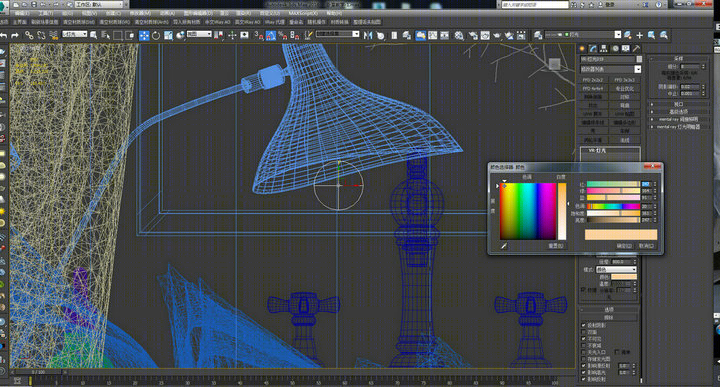
Task: Open the reference coordinate system dropdown
Action: tap(199, 34)
